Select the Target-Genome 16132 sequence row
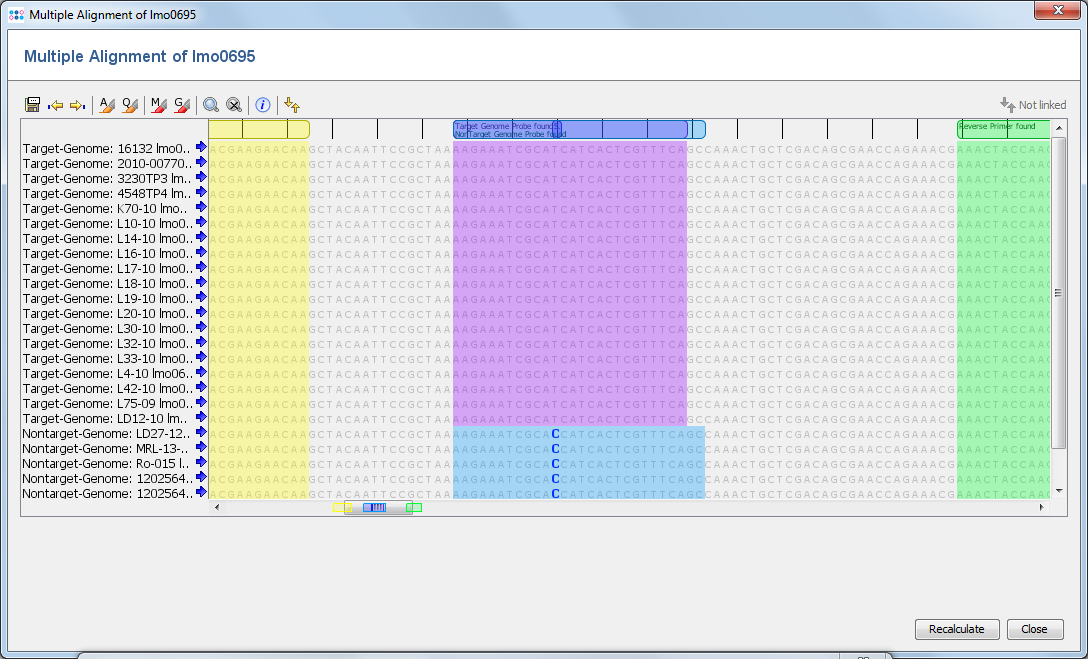Image resolution: width=1088 pixels, height=659 pixels. coord(106,149)
